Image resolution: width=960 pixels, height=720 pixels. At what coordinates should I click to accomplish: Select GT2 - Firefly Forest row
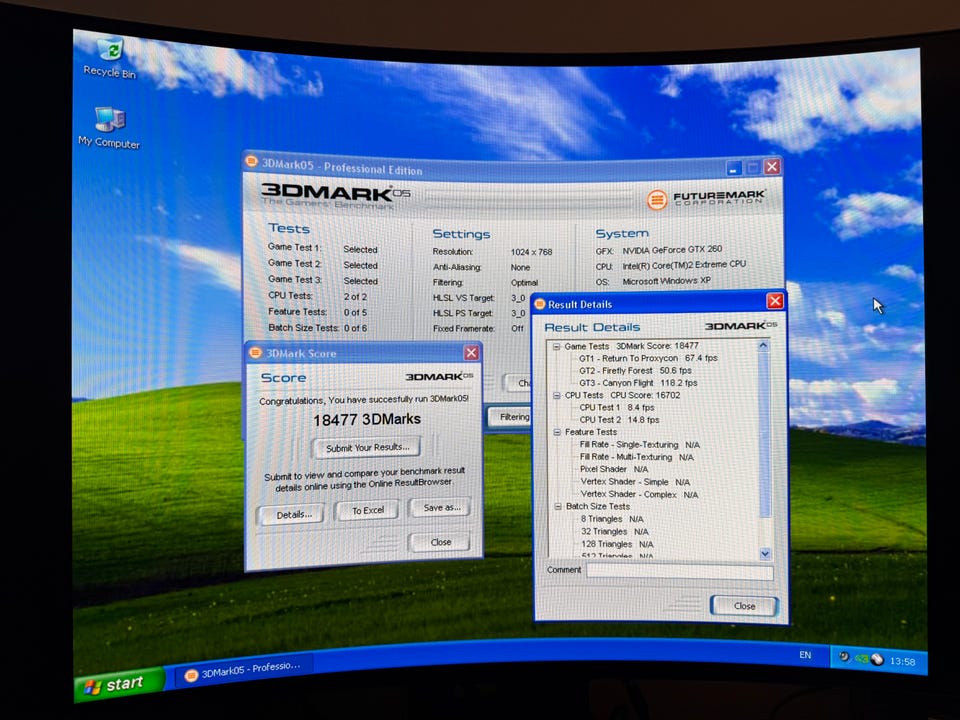[635, 370]
